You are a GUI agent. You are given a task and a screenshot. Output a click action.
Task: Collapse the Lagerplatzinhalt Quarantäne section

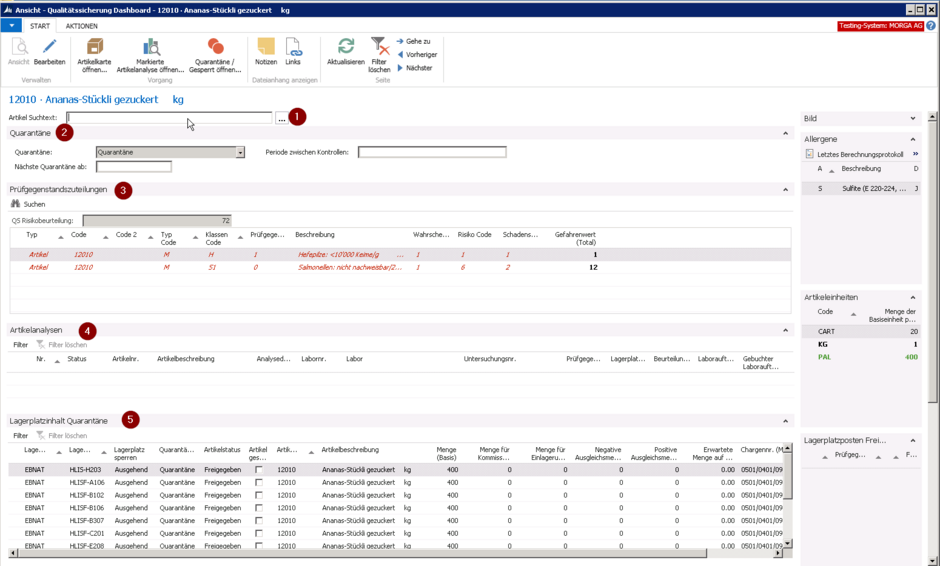[x=785, y=421]
